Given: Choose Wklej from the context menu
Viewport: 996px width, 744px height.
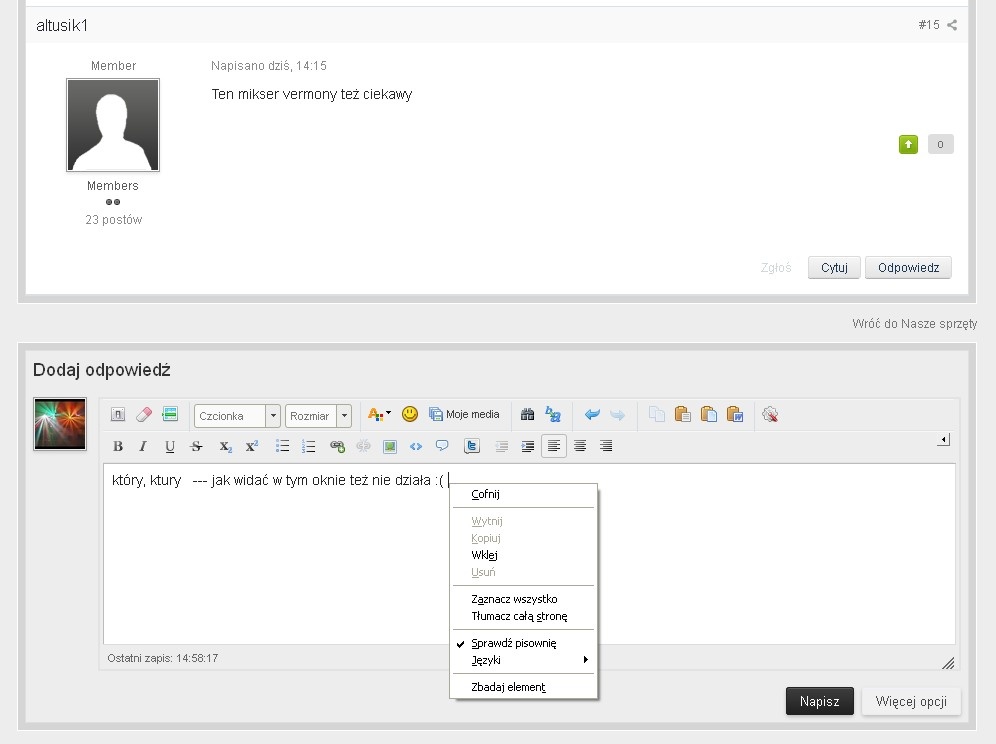Looking at the screenshot, I should 484,555.
